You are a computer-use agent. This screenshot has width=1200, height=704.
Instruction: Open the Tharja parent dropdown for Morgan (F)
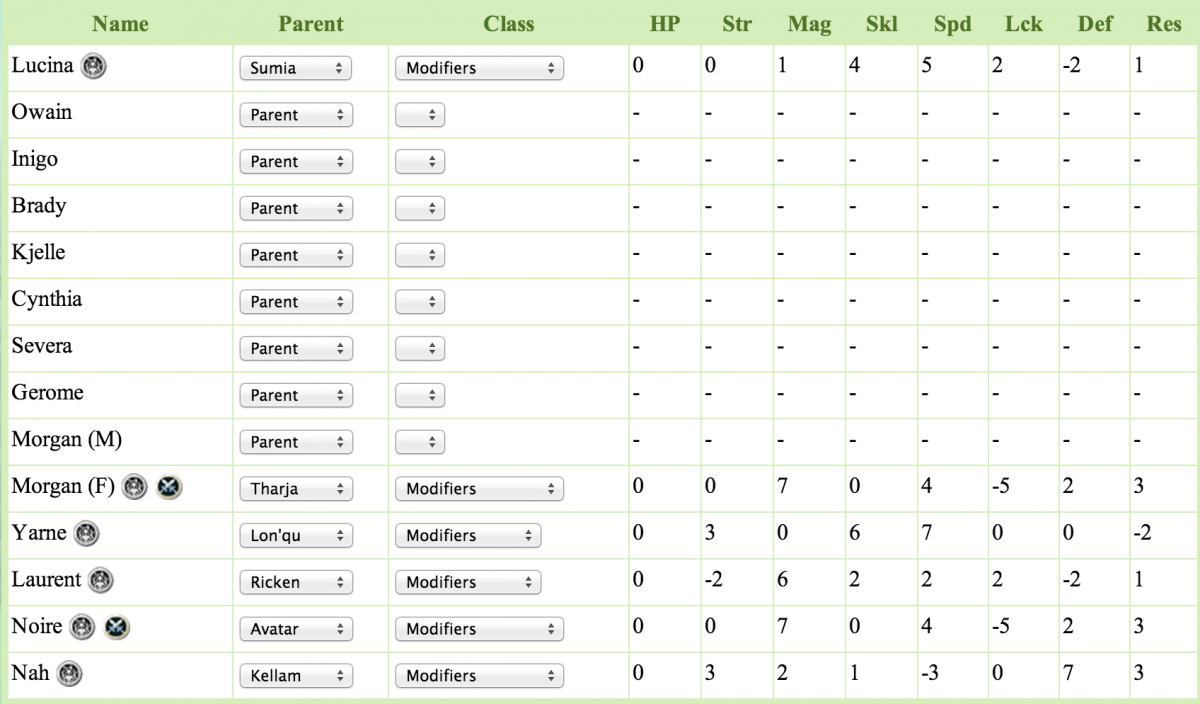click(296, 489)
